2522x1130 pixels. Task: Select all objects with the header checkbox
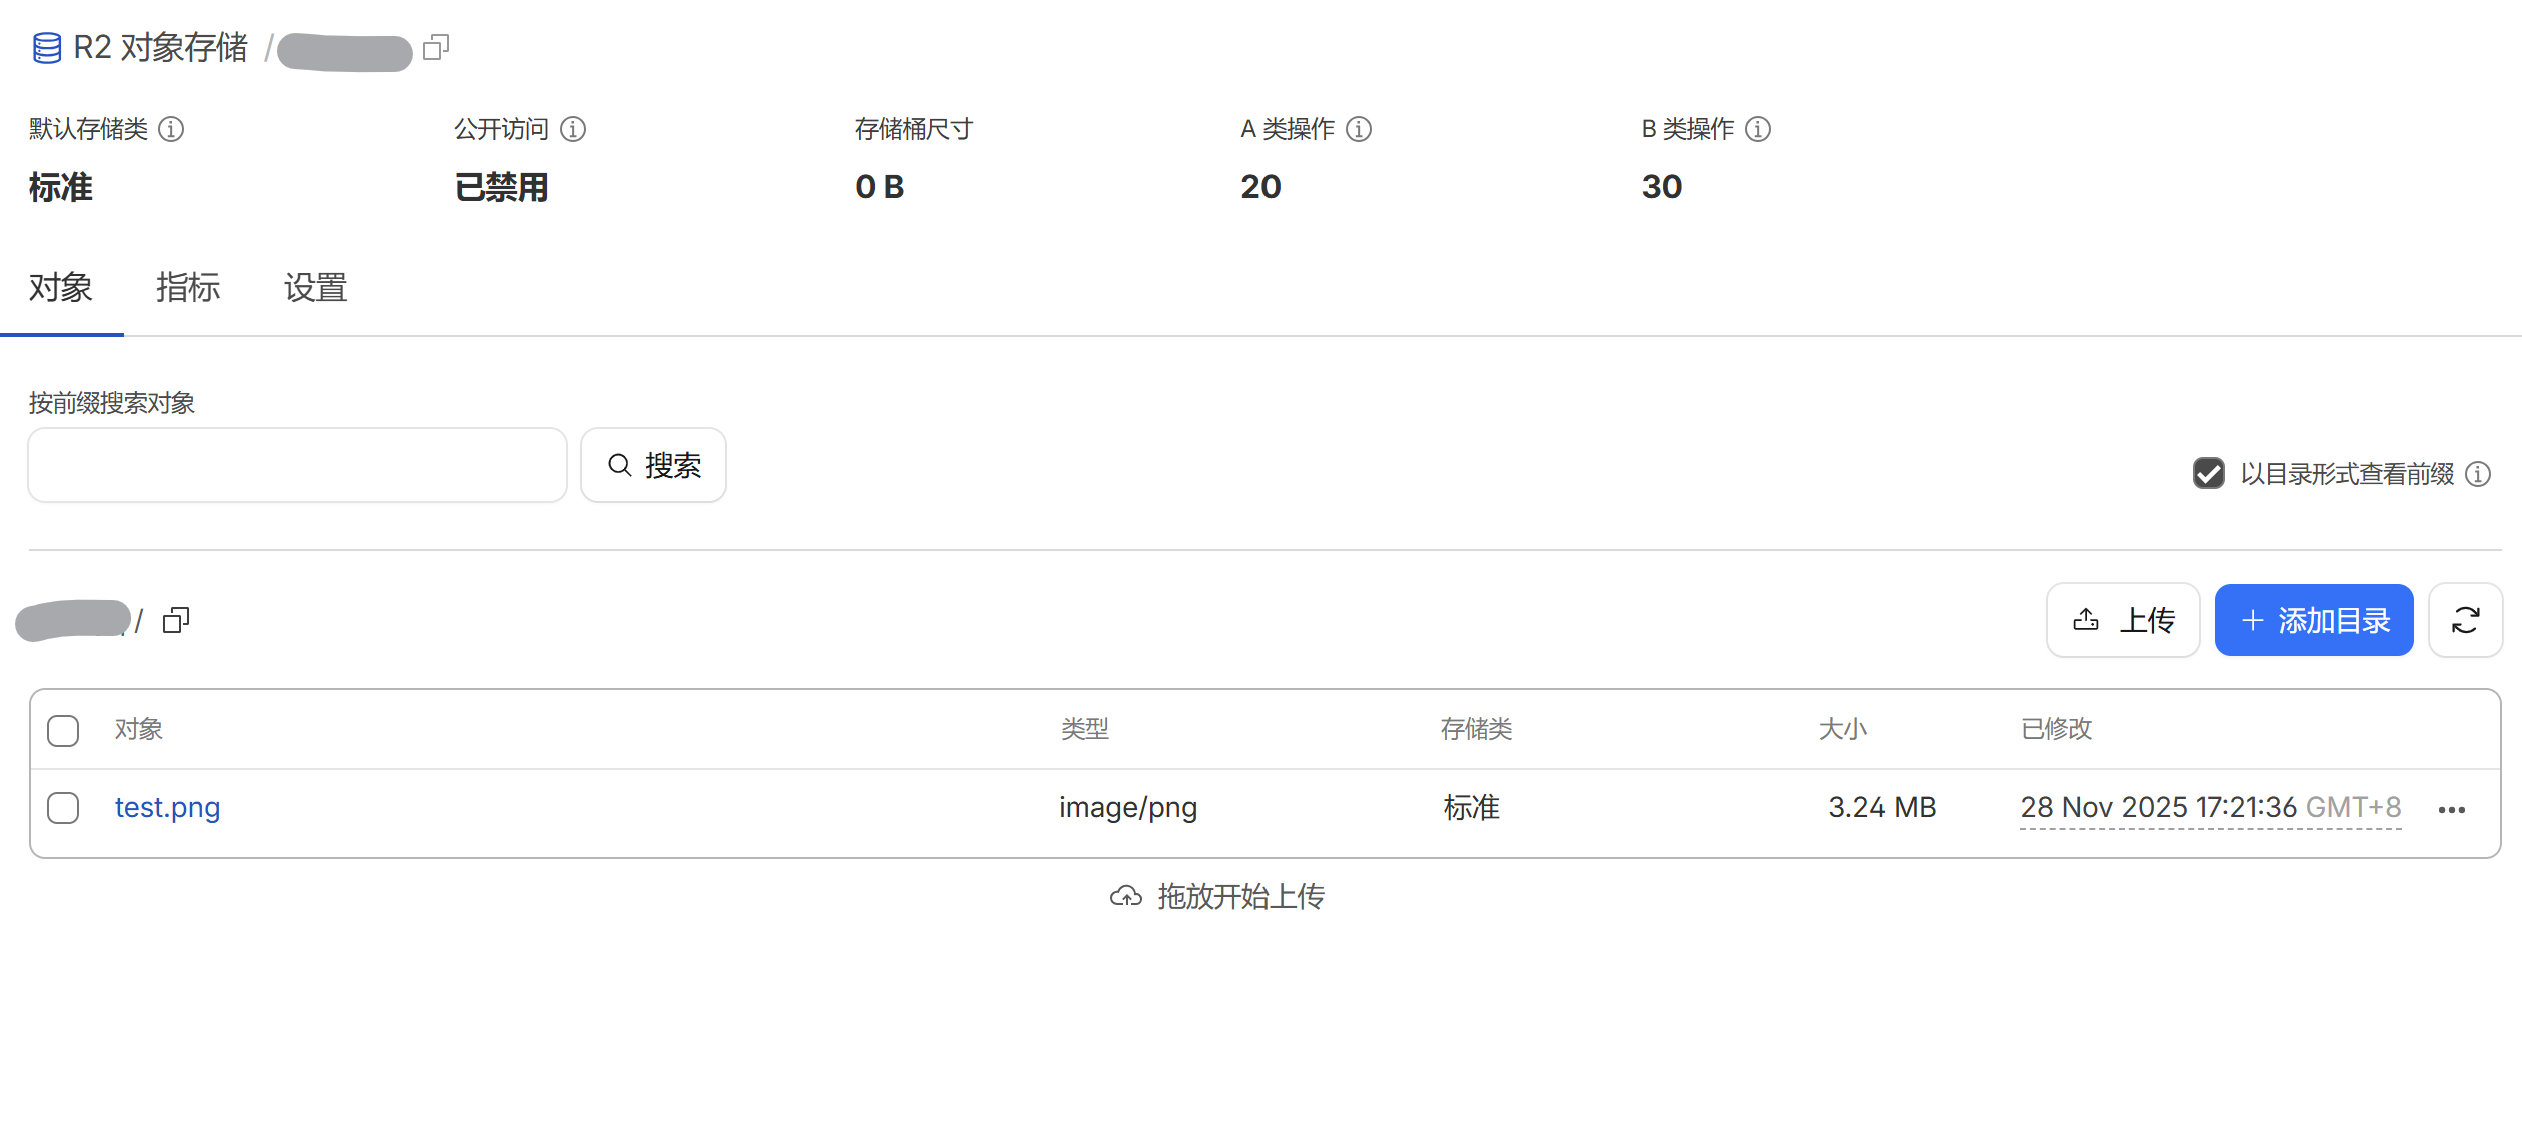click(x=62, y=730)
